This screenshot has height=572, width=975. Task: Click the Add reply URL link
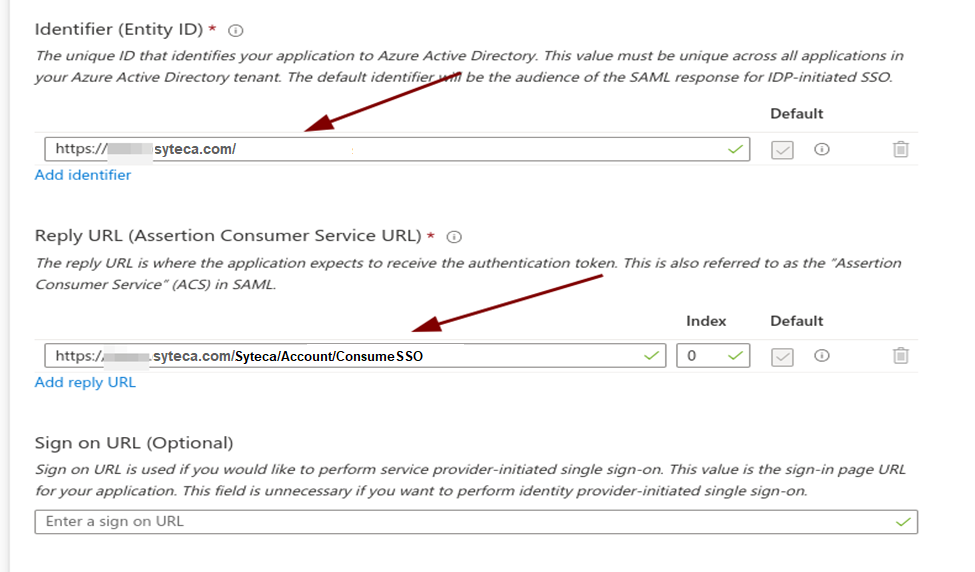tap(85, 382)
